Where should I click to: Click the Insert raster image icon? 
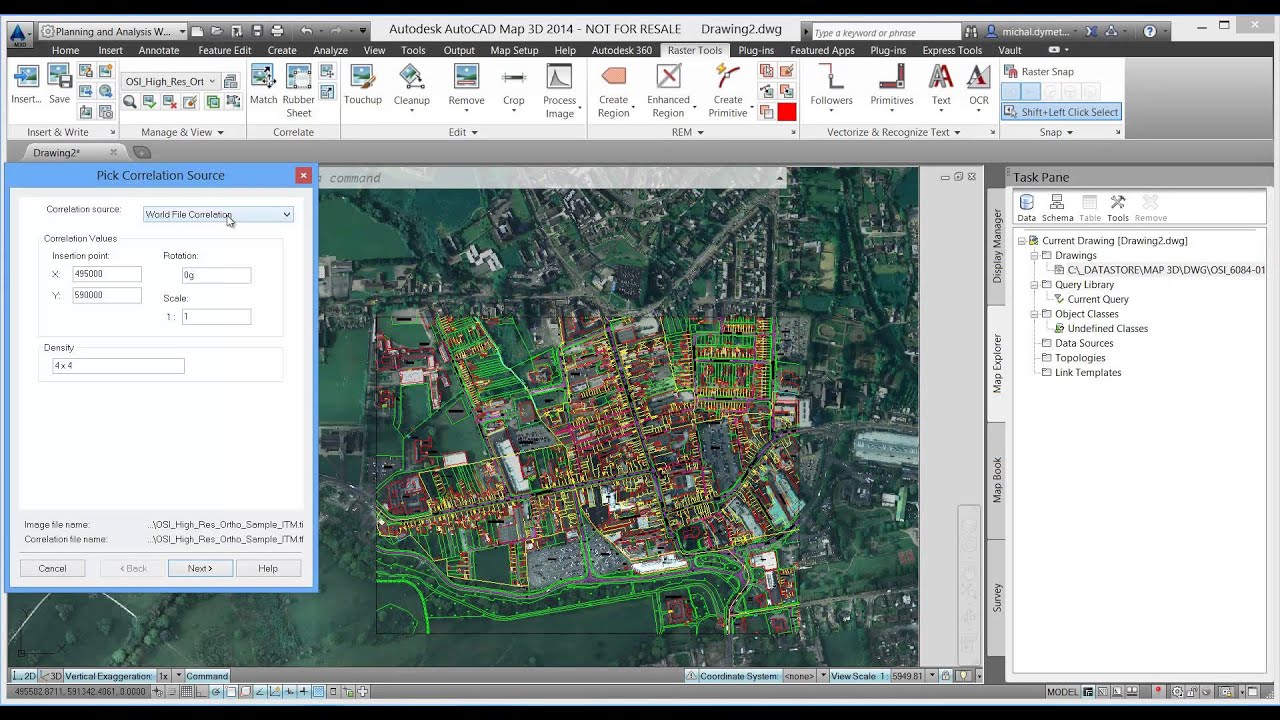tap(26, 77)
